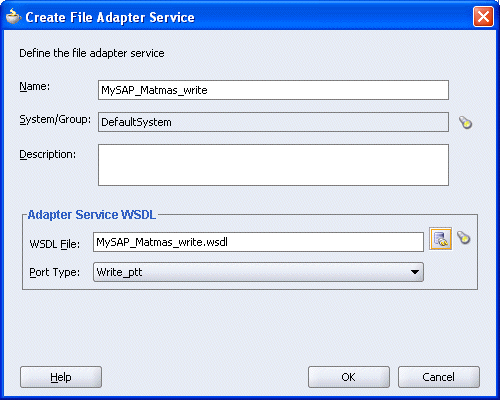Click the 'Description:' label
The width and height of the screenshot is (500, 400).
click(x=48, y=154)
